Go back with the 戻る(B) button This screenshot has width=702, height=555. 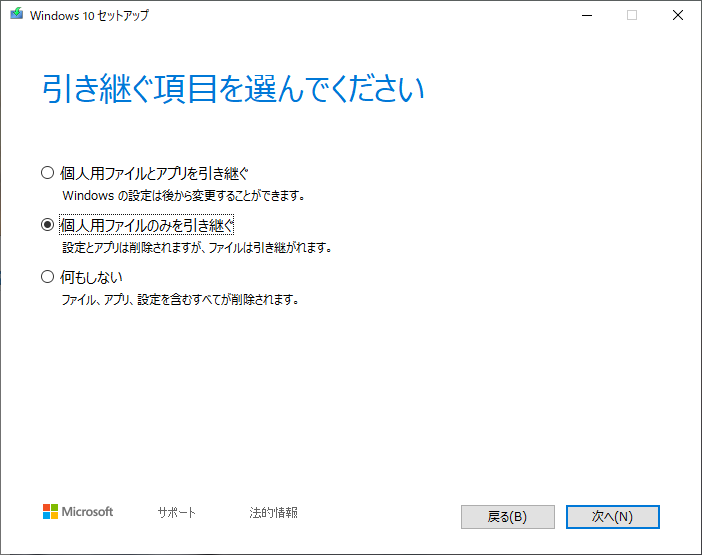507,516
